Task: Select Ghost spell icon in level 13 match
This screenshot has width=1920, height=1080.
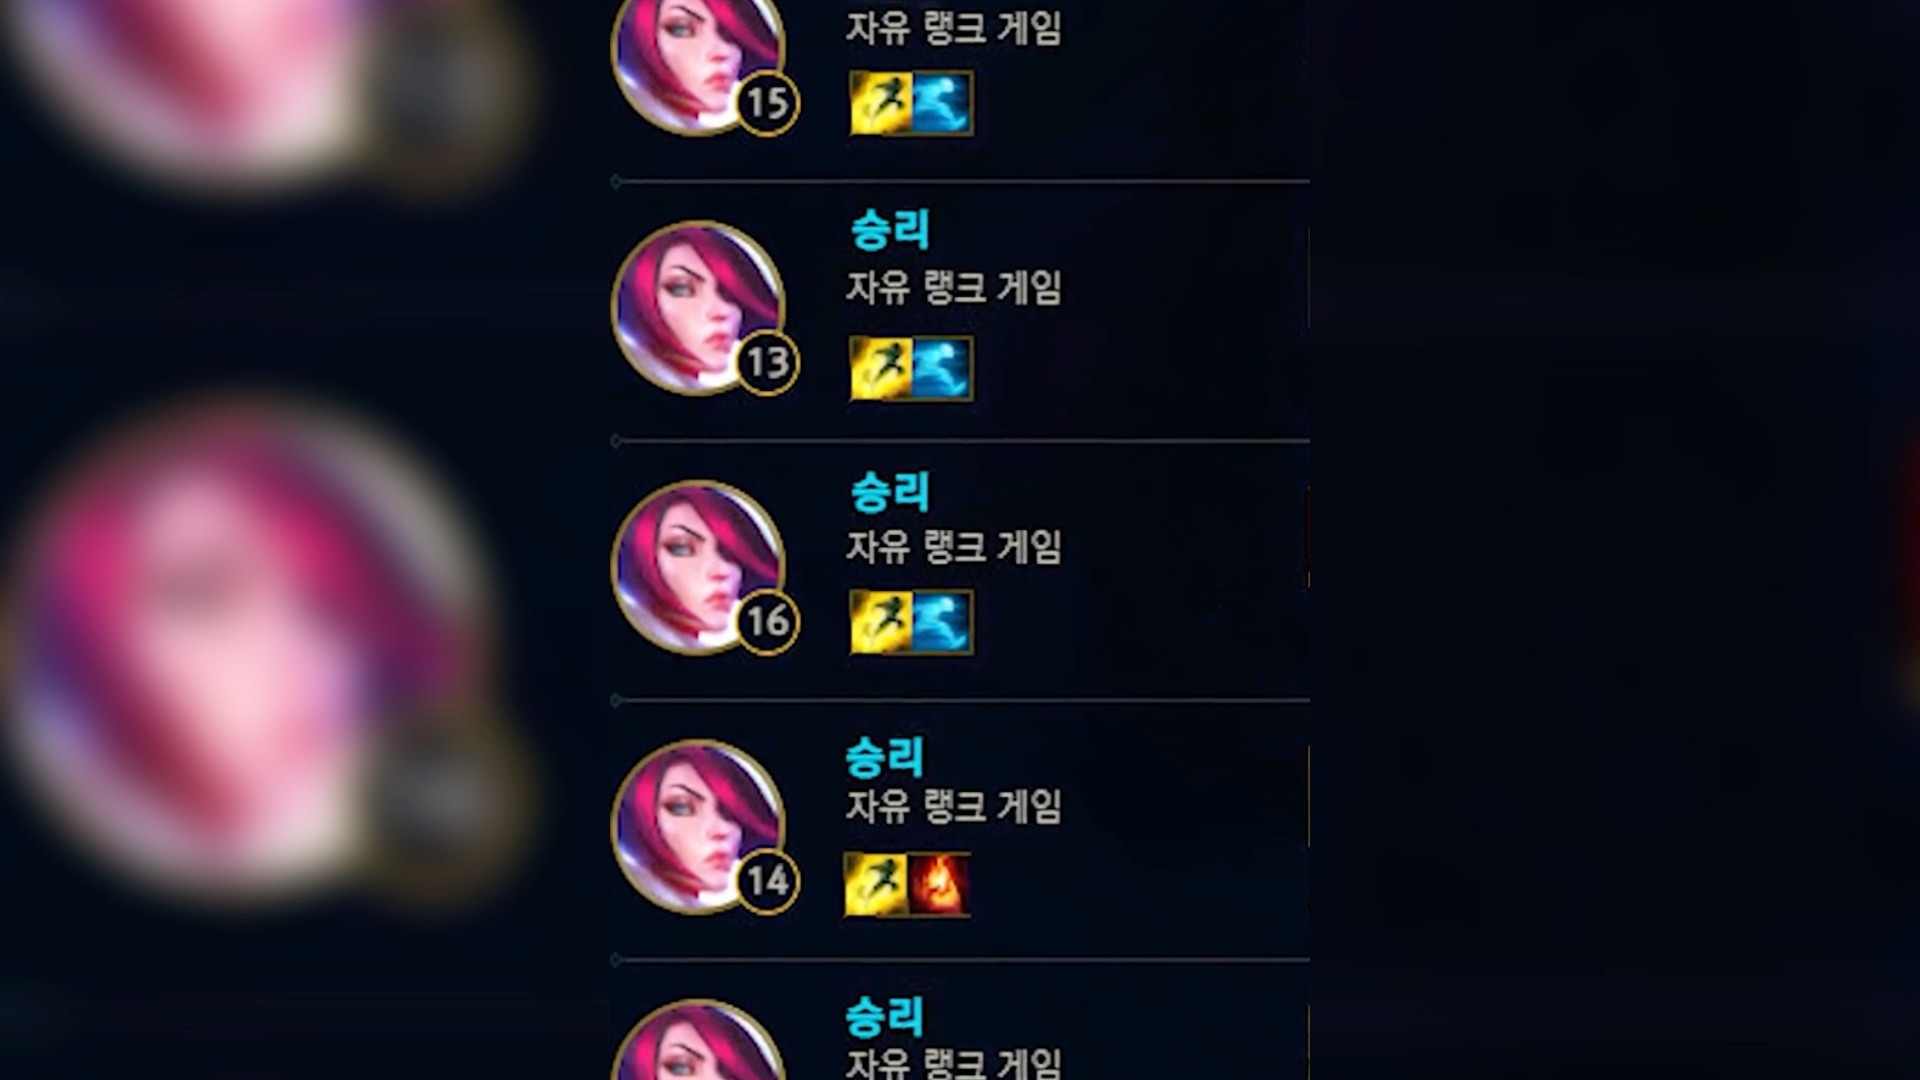Action: click(x=942, y=368)
